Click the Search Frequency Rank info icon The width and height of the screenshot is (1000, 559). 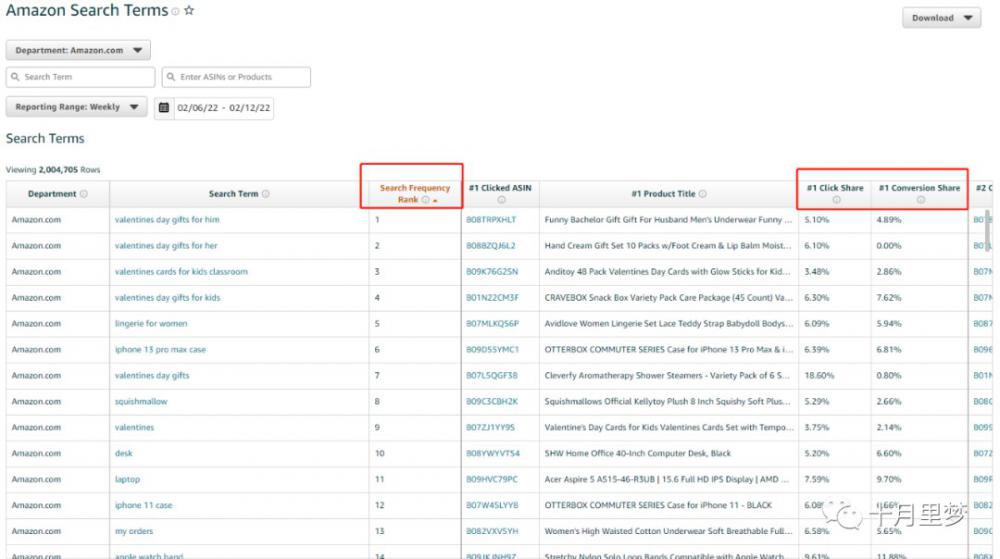click(425, 200)
